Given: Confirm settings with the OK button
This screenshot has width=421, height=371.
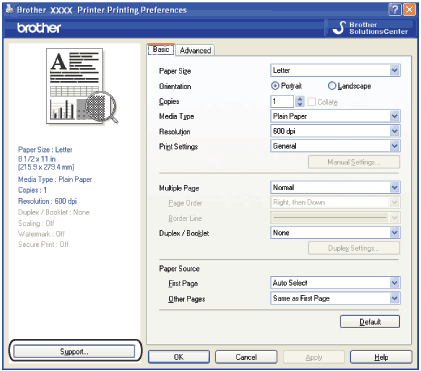Looking at the screenshot, I should click(x=179, y=357).
